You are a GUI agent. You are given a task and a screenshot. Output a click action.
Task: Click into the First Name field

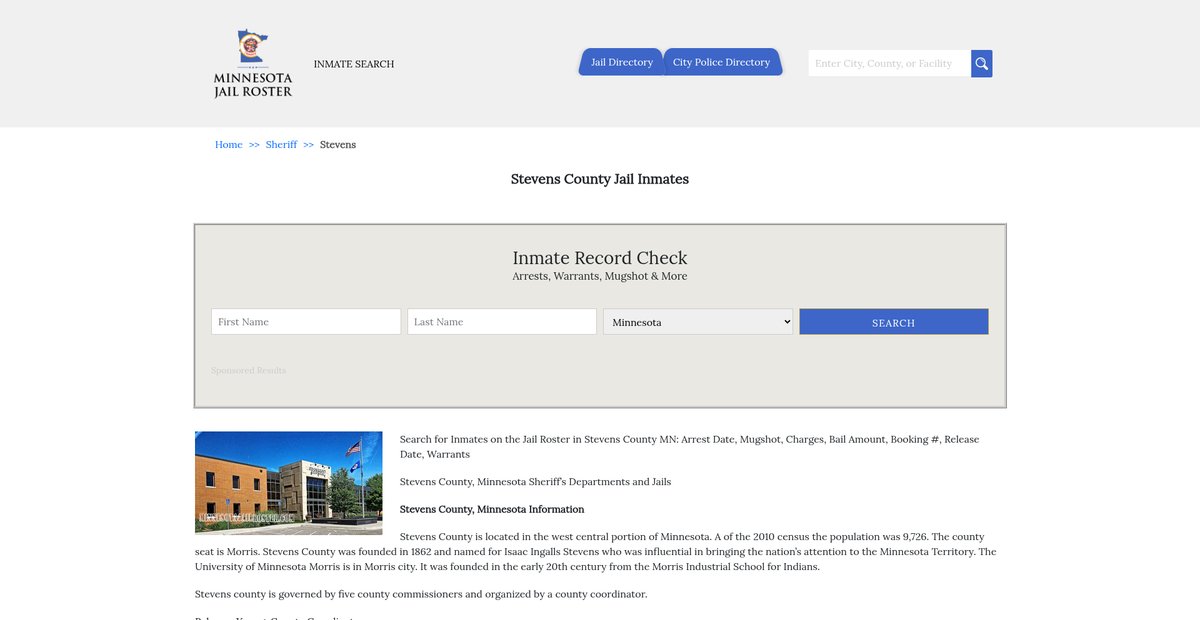tap(306, 322)
